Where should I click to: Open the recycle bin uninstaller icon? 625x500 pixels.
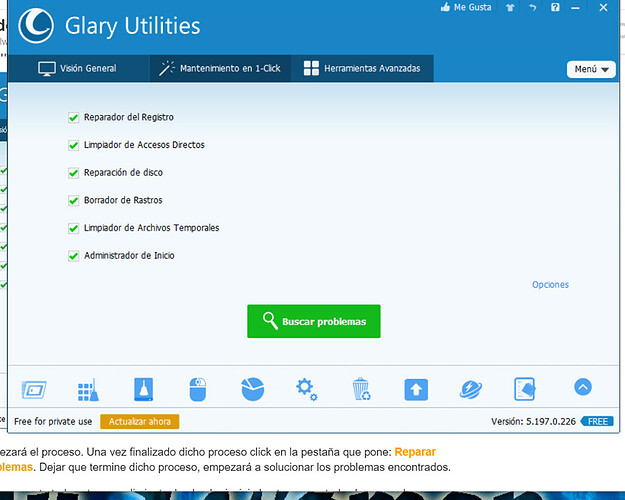coord(362,389)
